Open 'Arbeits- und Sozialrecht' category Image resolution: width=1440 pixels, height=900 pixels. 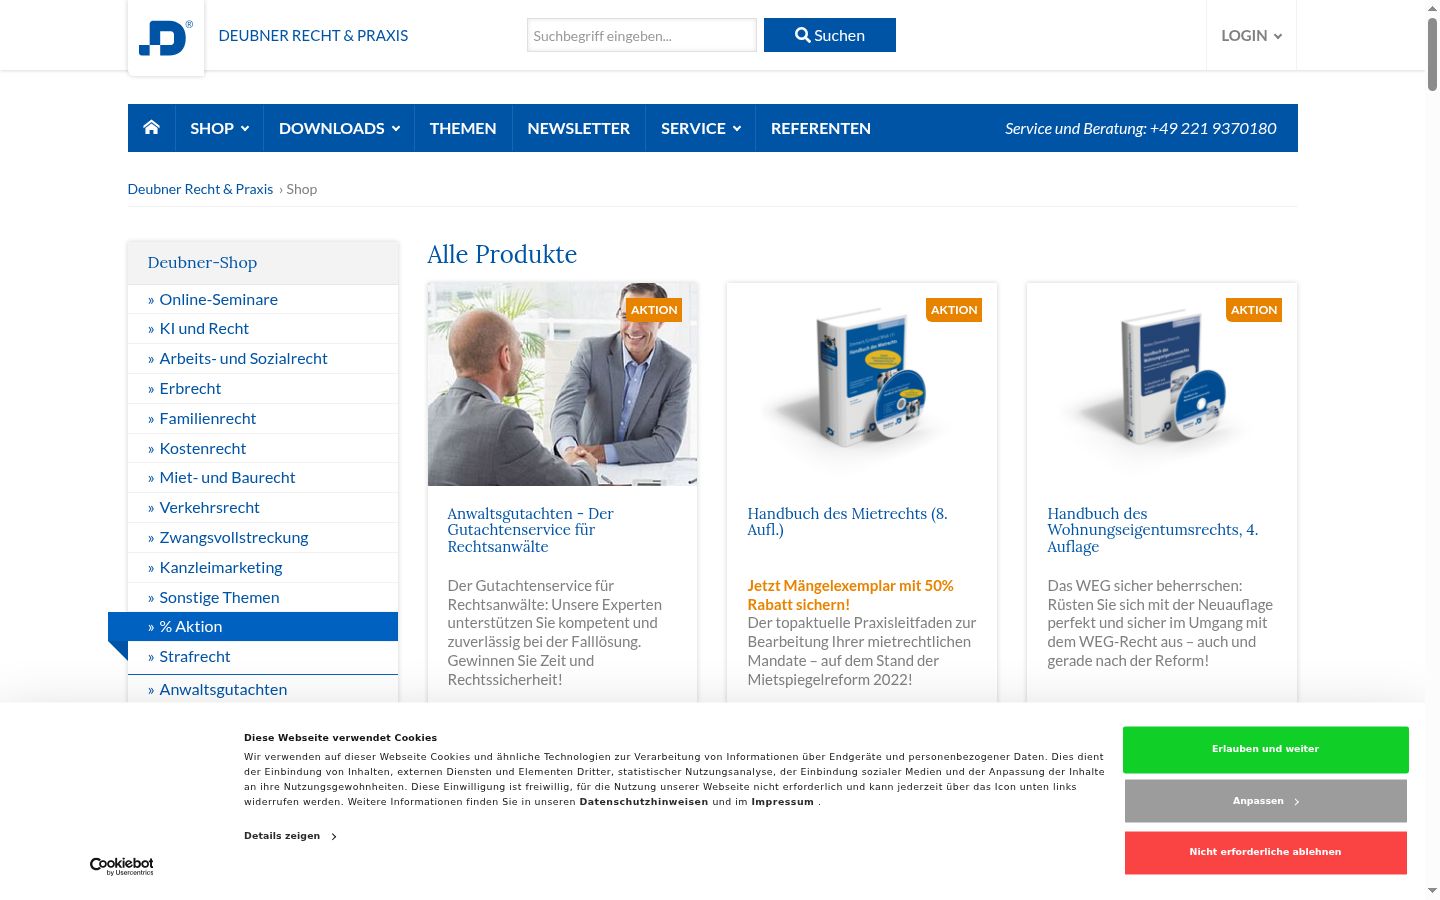(x=263, y=359)
